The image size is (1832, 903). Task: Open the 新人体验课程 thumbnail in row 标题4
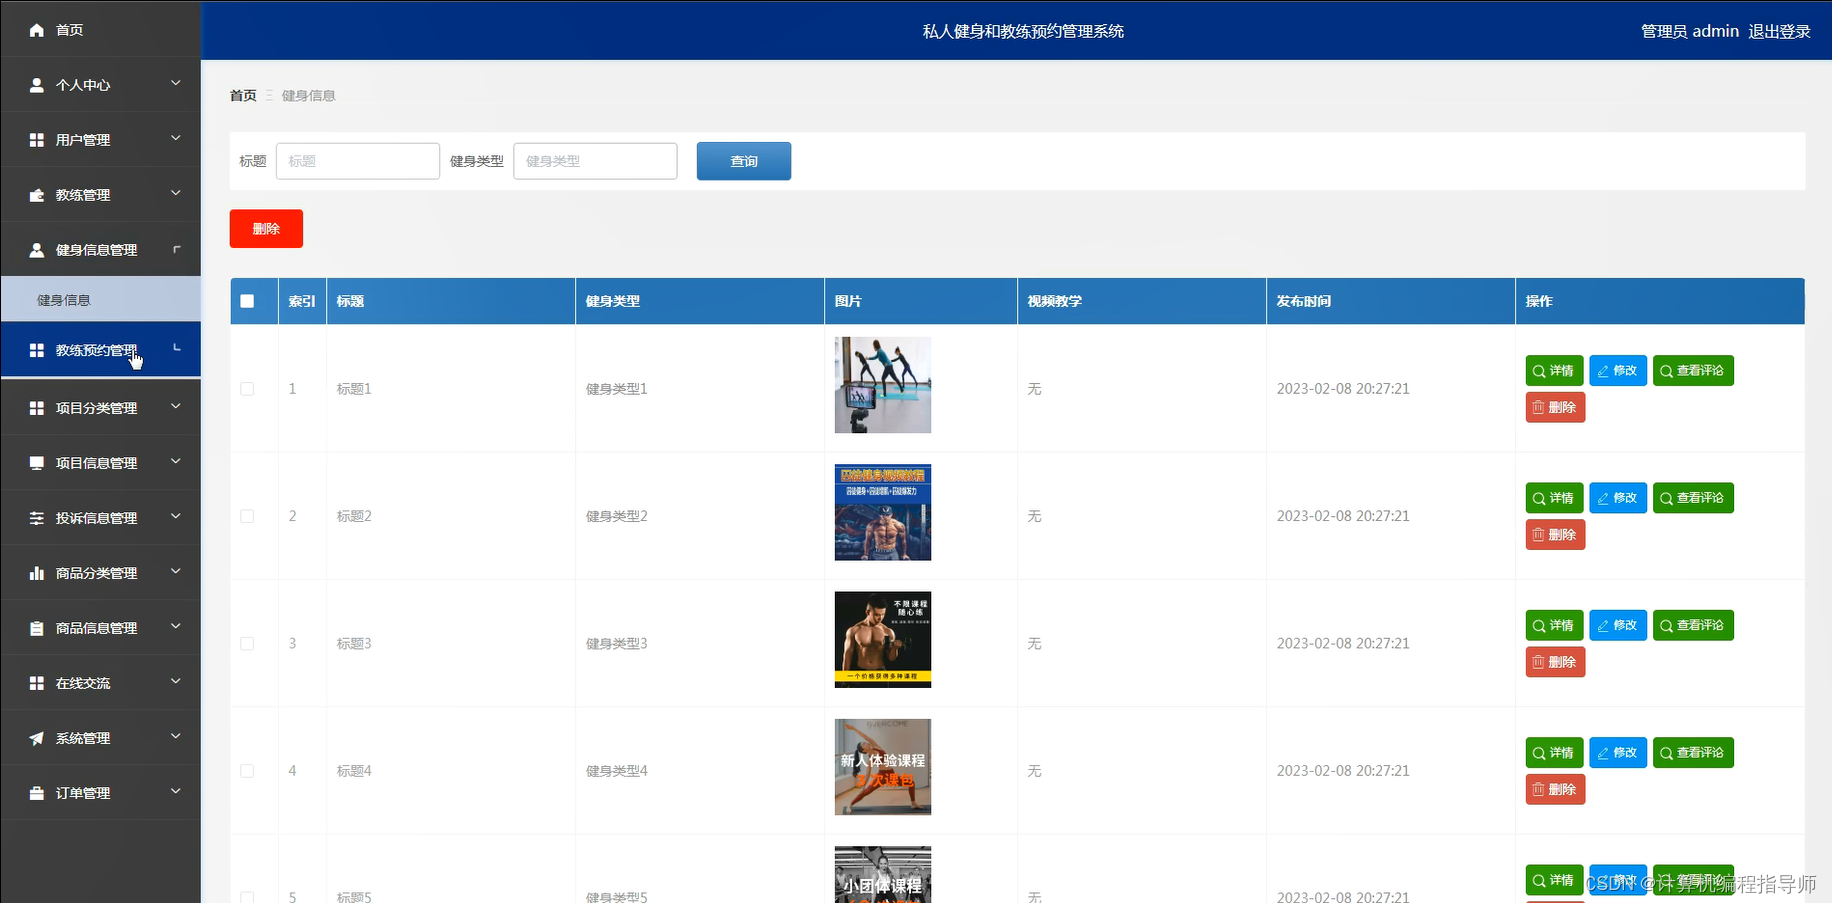pyautogui.click(x=883, y=767)
